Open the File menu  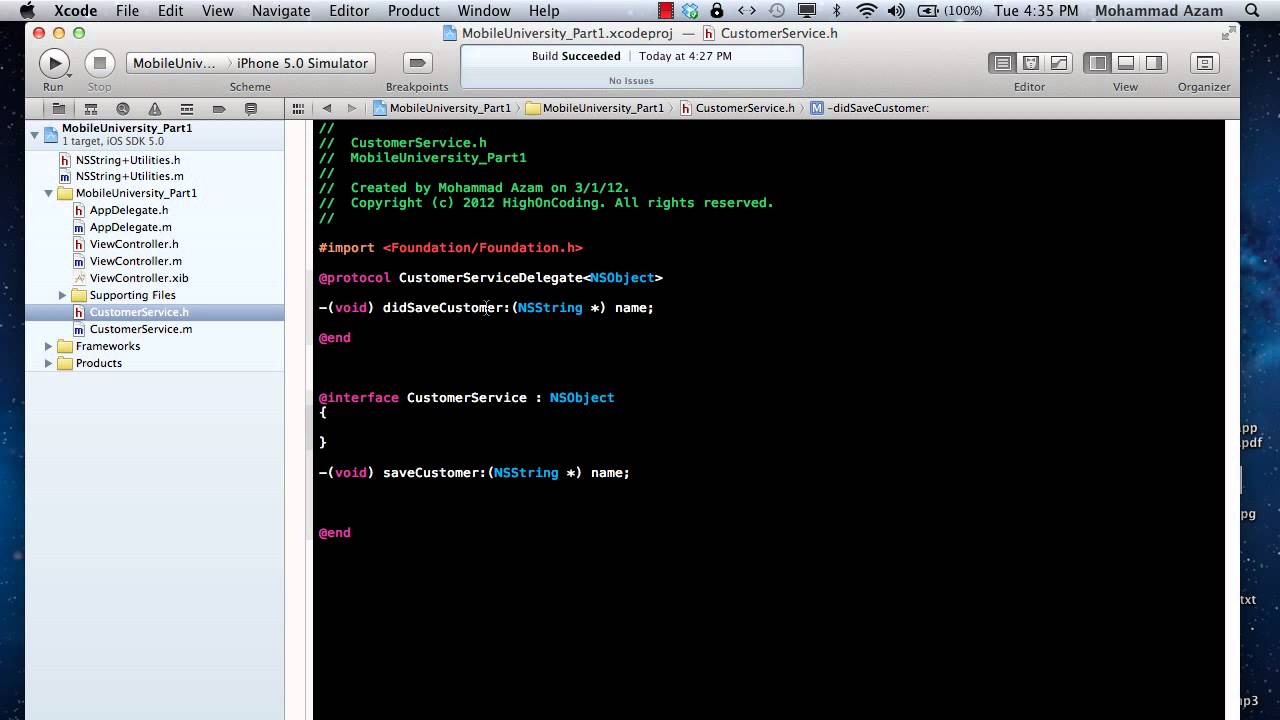click(127, 11)
